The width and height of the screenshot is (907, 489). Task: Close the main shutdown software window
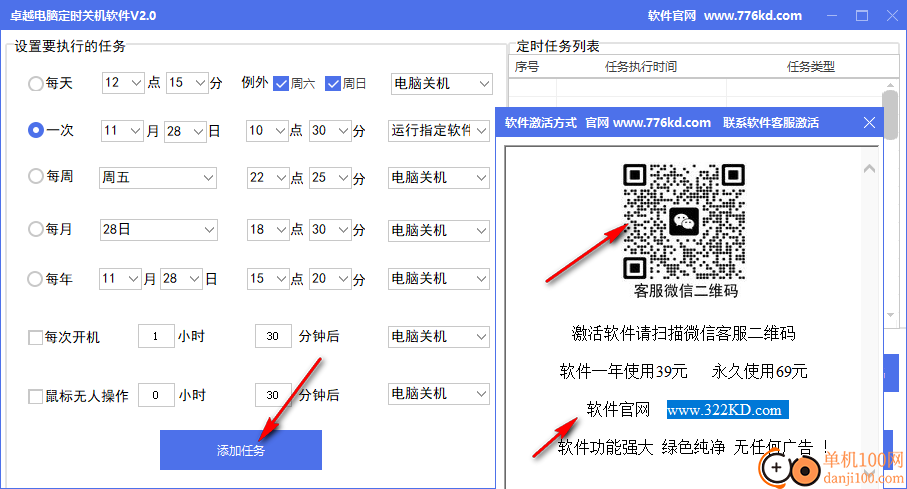(x=892, y=16)
